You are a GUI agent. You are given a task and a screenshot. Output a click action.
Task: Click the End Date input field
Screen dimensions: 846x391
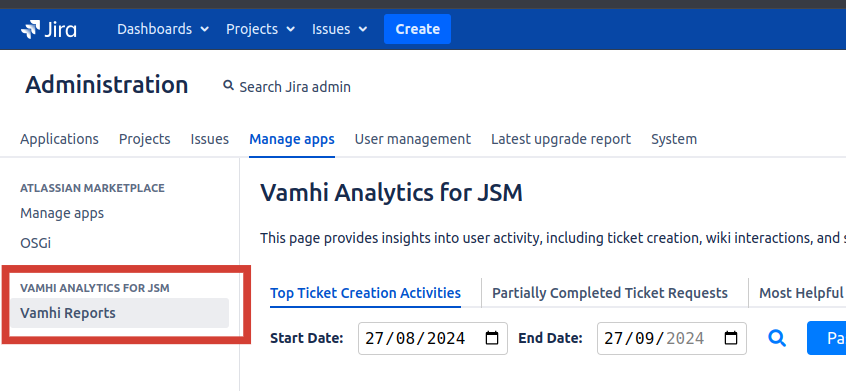tap(672, 339)
